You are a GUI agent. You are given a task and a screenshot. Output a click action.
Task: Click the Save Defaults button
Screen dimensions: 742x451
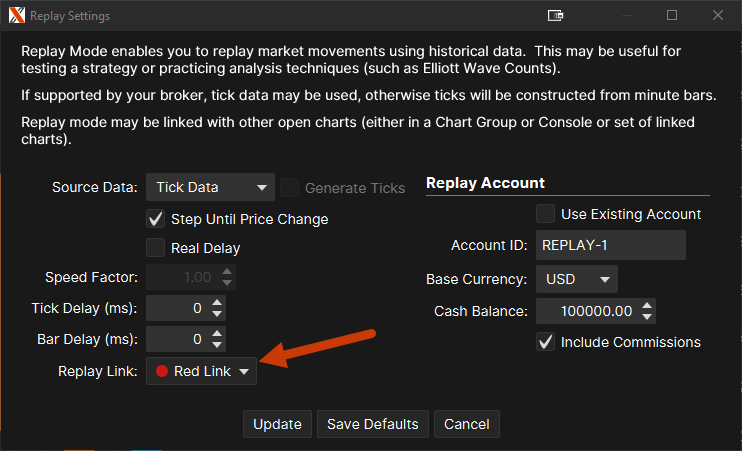pos(373,424)
